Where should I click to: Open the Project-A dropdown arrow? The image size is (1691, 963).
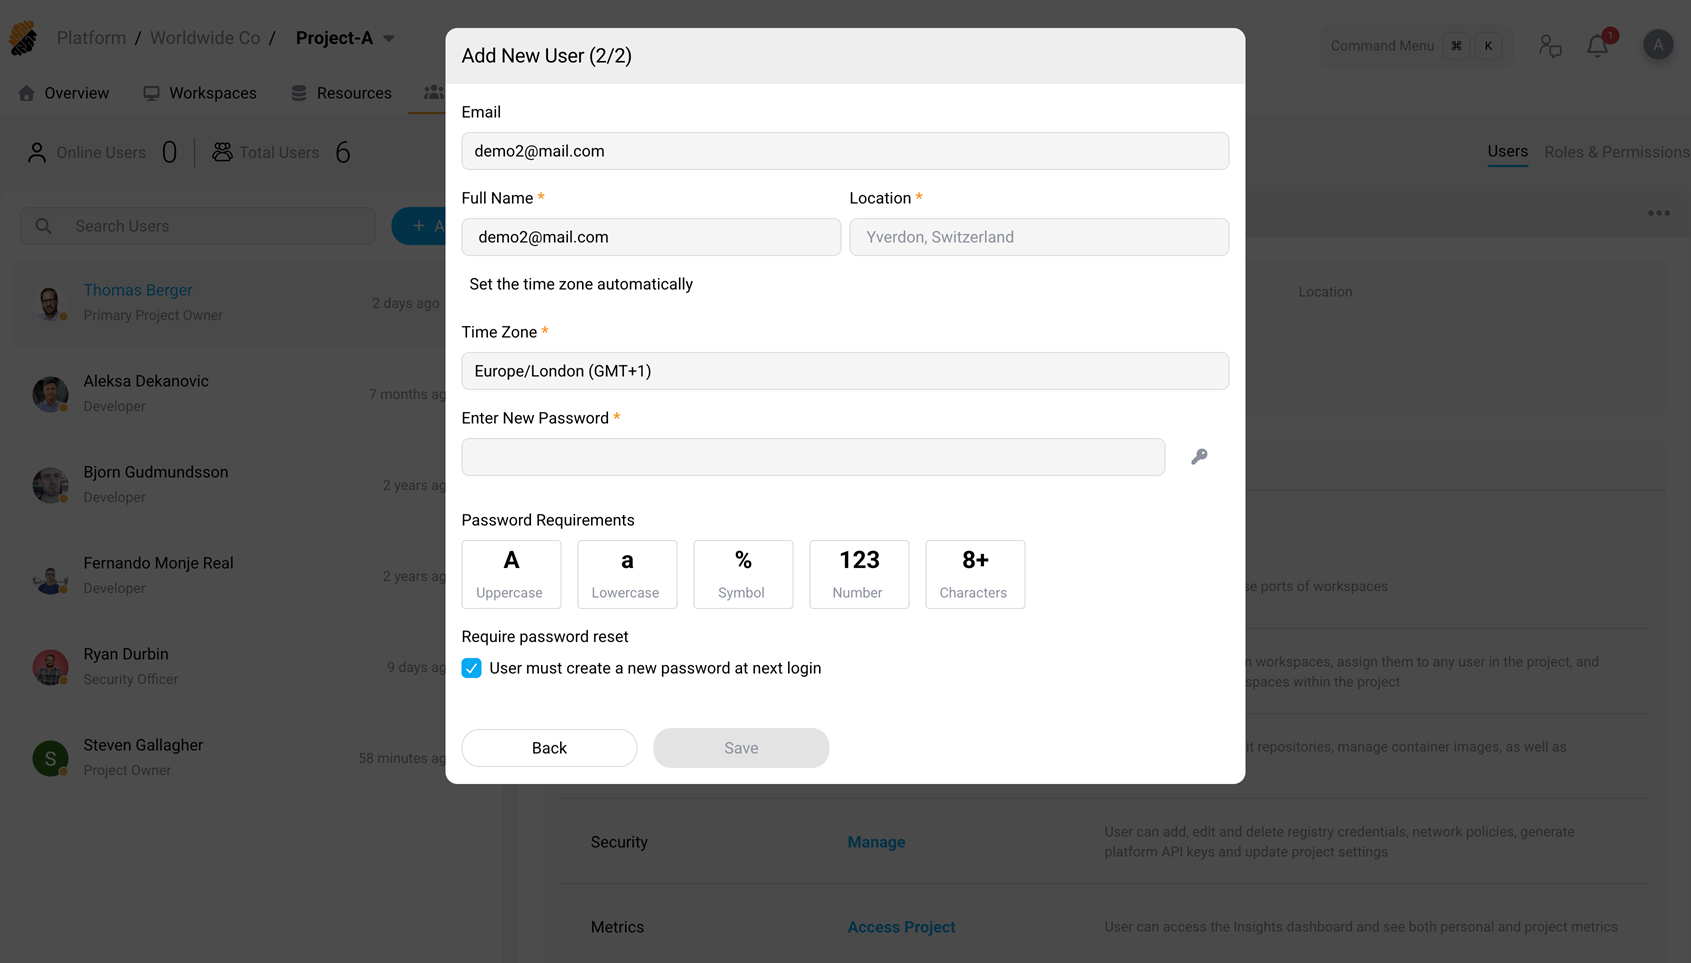coord(389,39)
